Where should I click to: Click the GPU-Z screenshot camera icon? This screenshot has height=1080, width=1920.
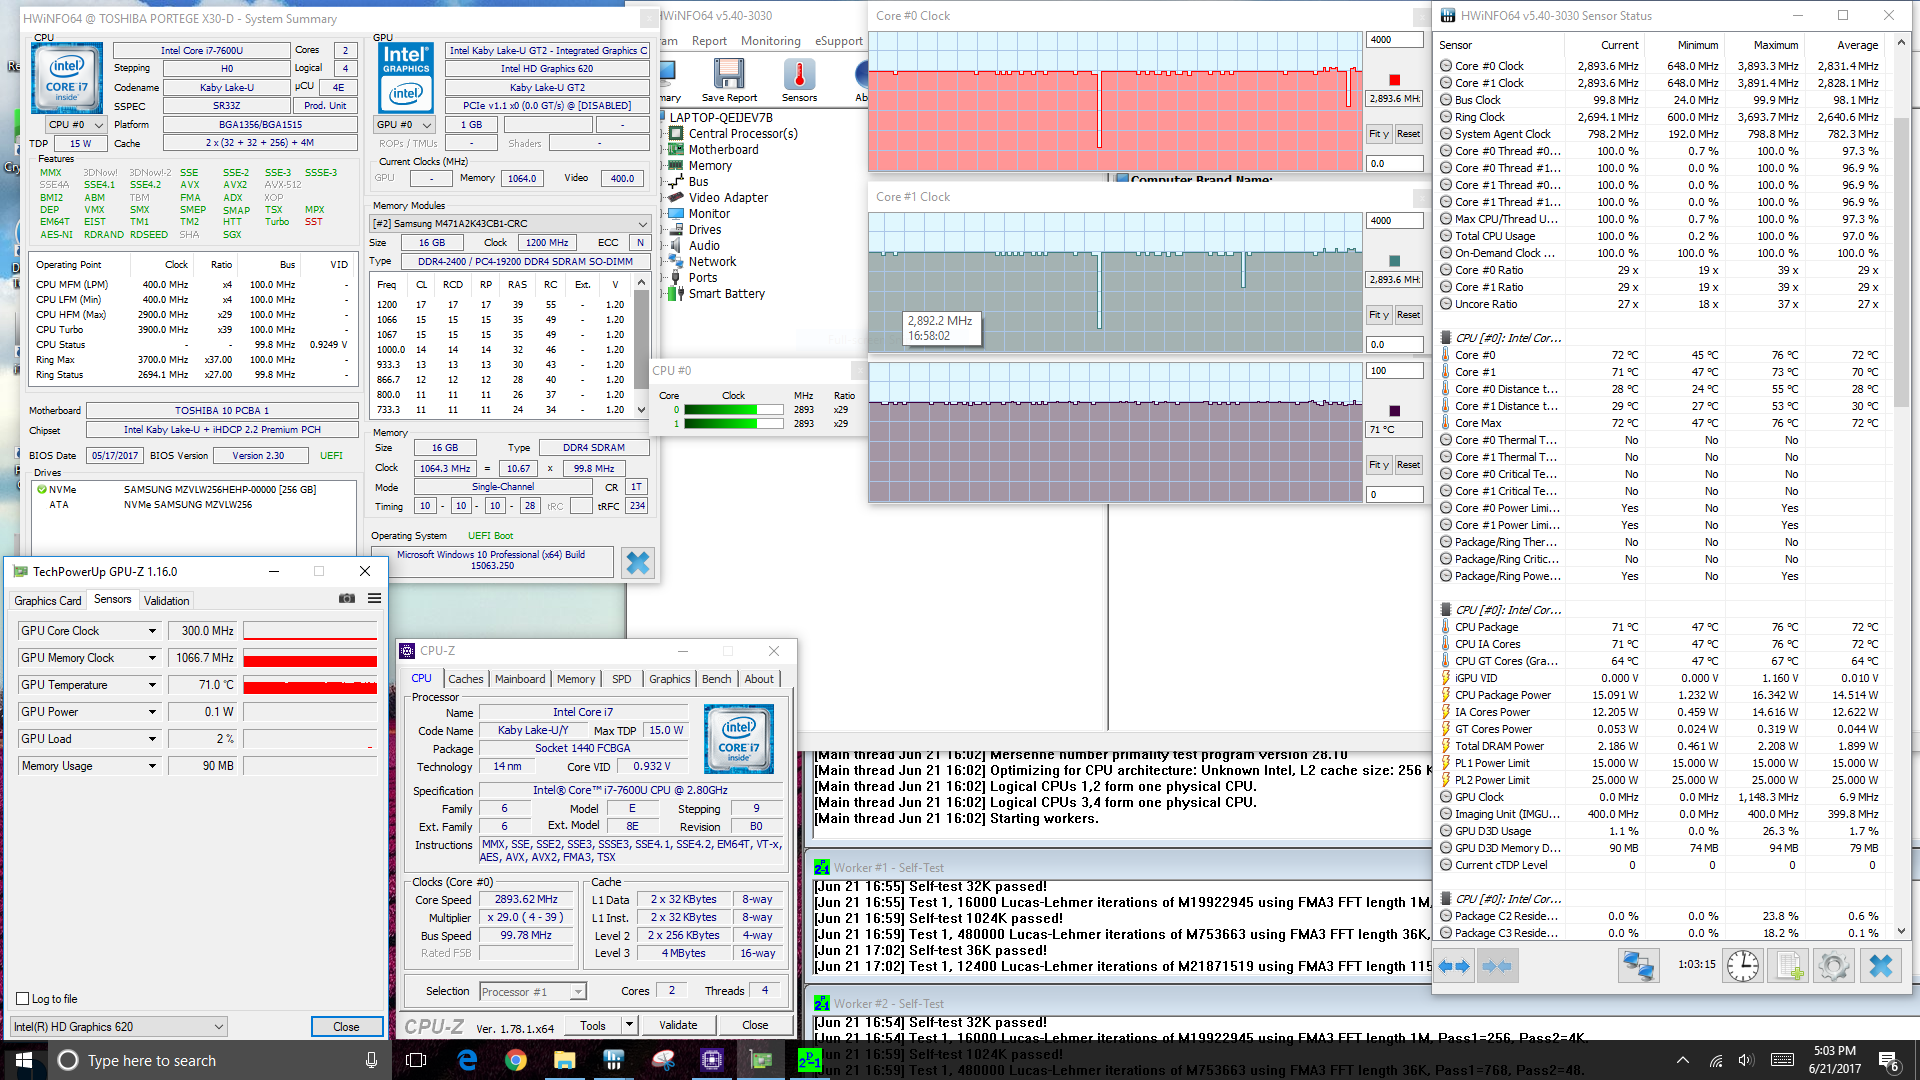point(347,599)
